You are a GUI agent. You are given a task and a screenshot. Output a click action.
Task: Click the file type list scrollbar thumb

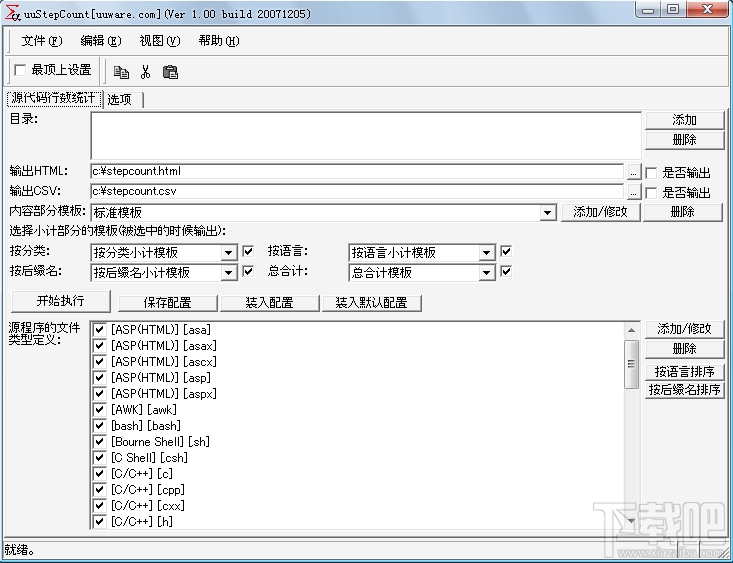(x=632, y=364)
